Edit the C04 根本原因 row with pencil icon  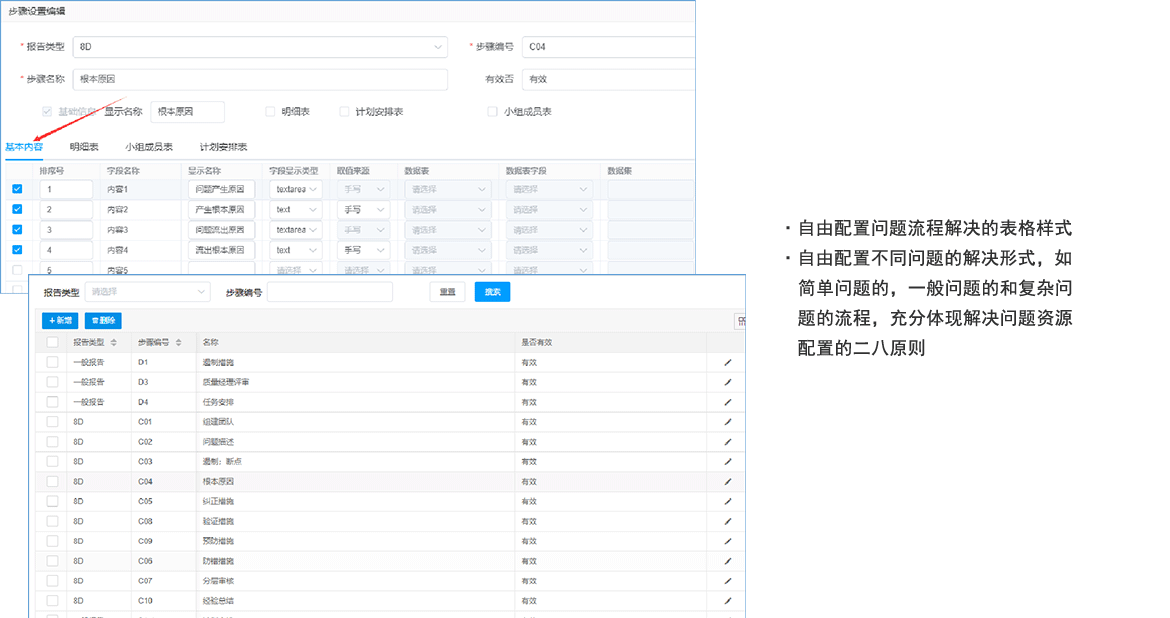click(x=728, y=481)
